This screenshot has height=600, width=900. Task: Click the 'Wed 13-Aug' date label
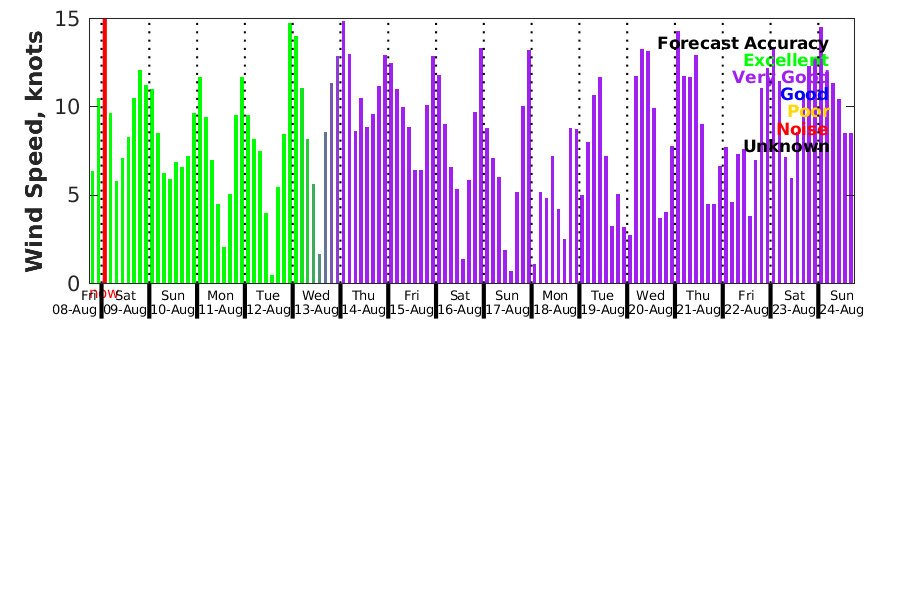[x=316, y=303]
